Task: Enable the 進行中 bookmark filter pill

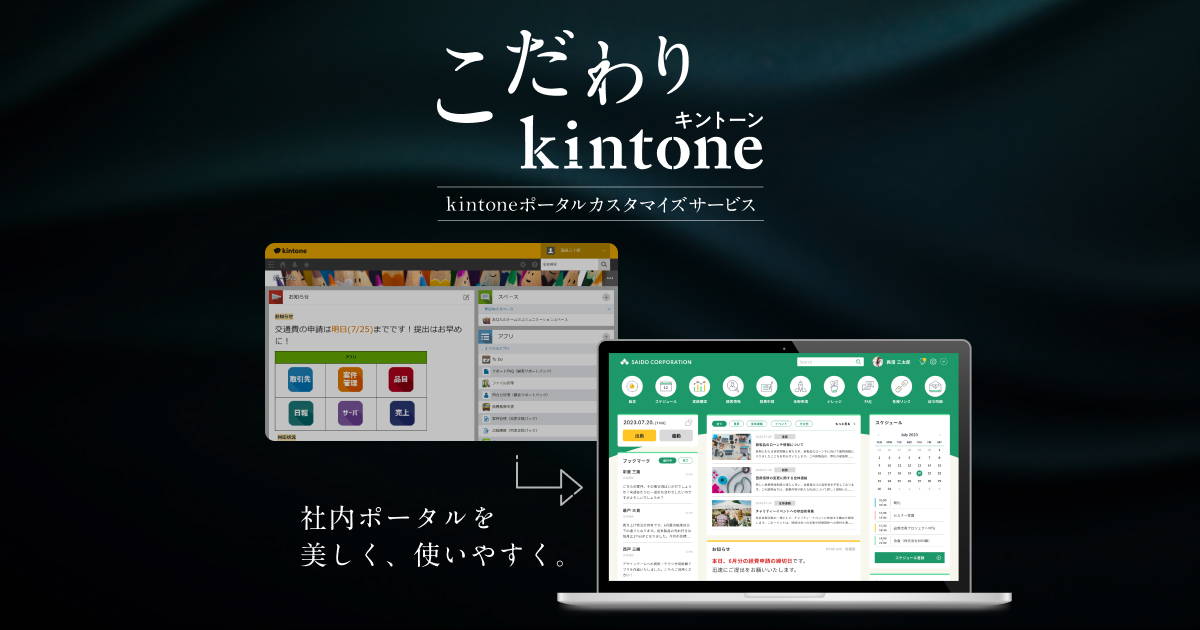Action: [x=666, y=460]
